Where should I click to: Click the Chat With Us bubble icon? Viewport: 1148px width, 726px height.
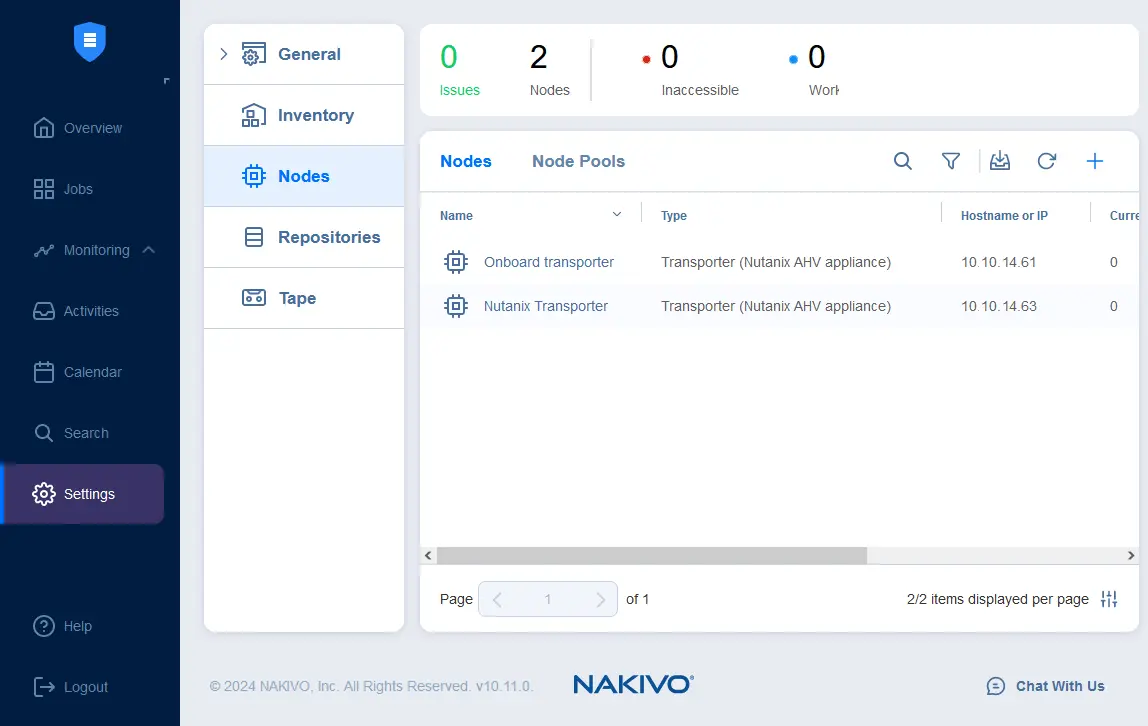pyautogui.click(x=996, y=686)
